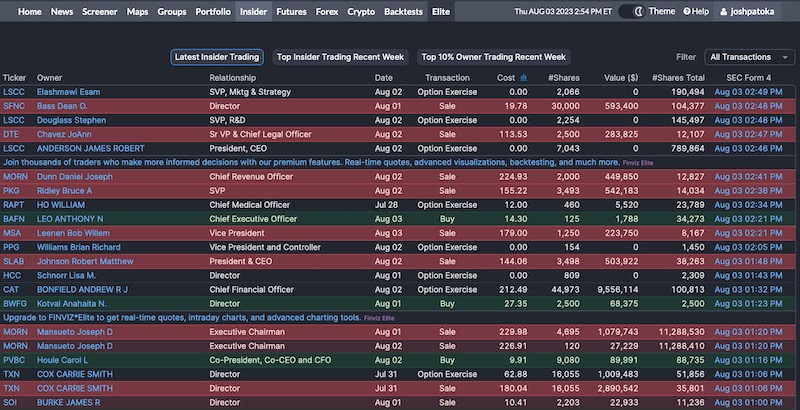Sort by the #Shares Total column header
This screenshot has height=410, width=800.
pyautogui.click(x=678, y=78)
